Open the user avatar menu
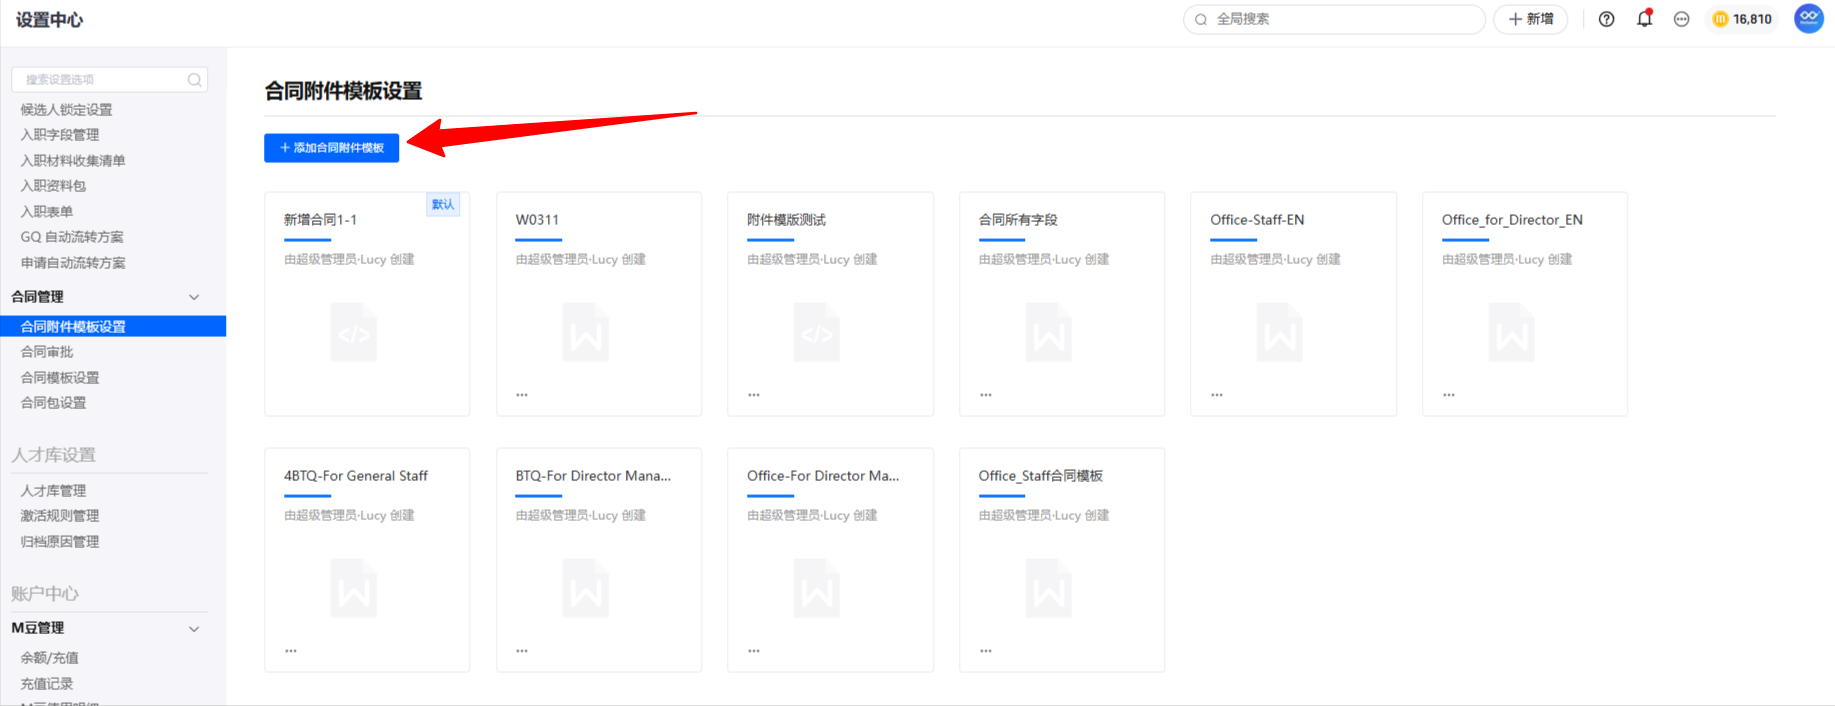 [1808, 18]
